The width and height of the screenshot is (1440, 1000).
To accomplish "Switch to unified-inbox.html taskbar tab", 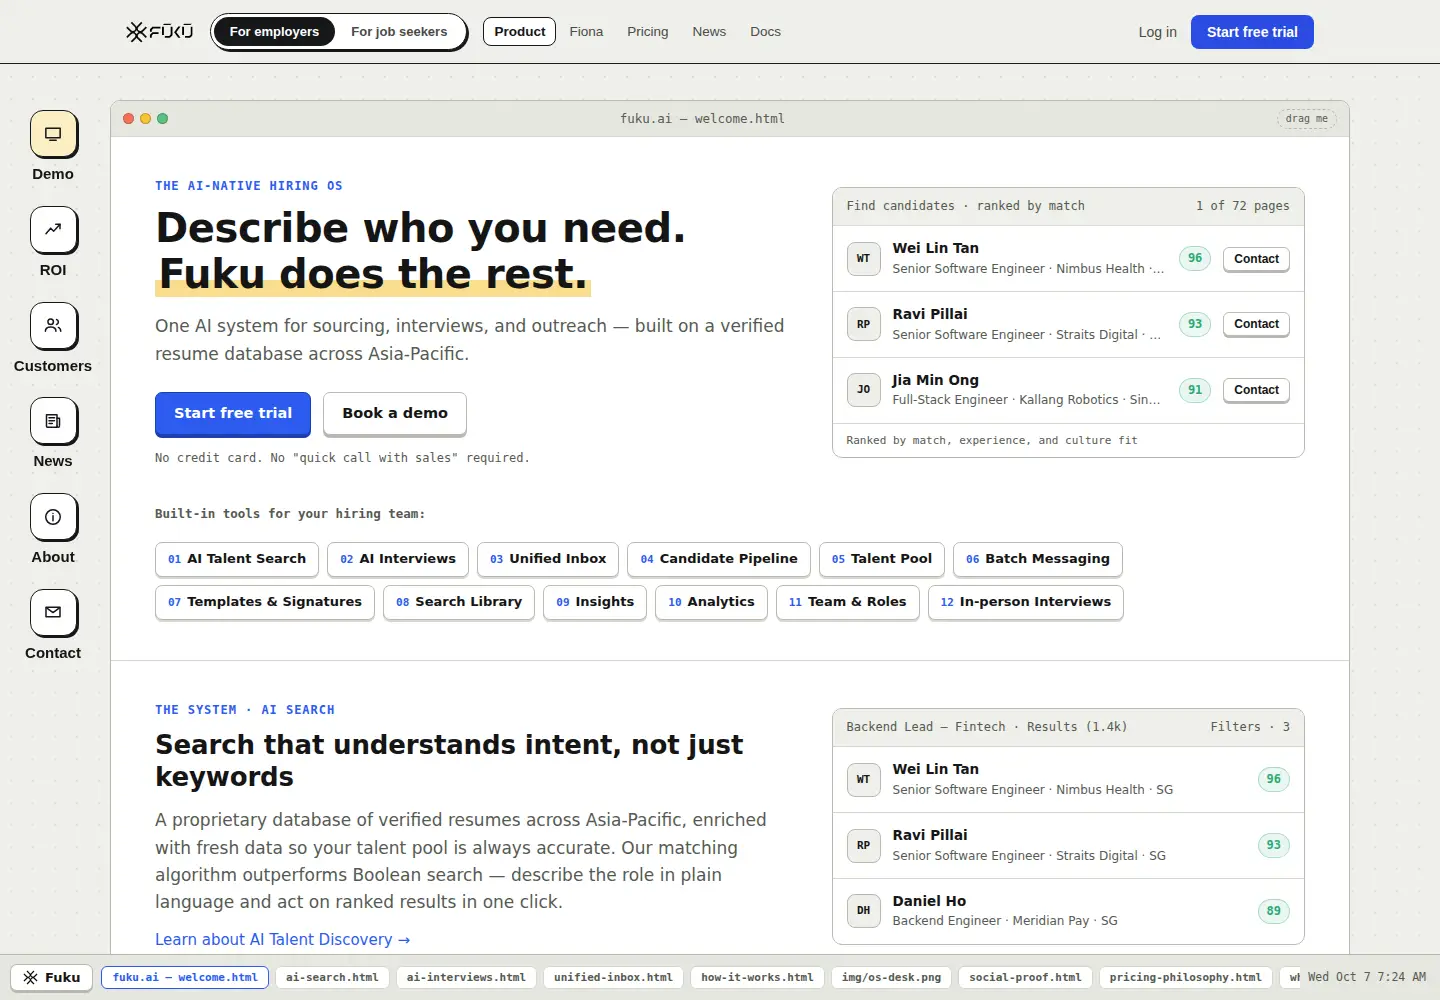I will pos(613,977).
